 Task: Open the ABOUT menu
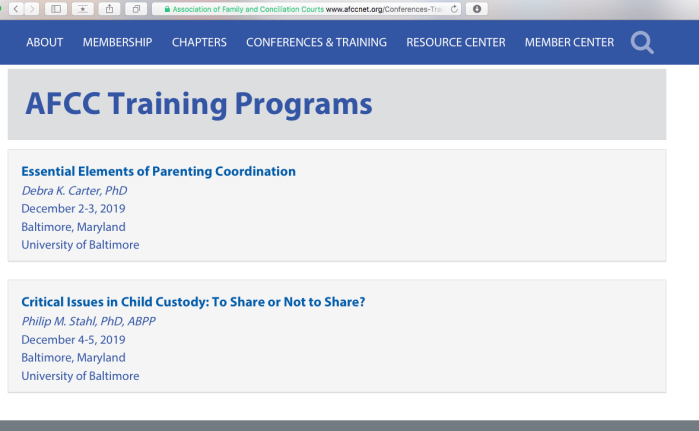pos(45,42)
